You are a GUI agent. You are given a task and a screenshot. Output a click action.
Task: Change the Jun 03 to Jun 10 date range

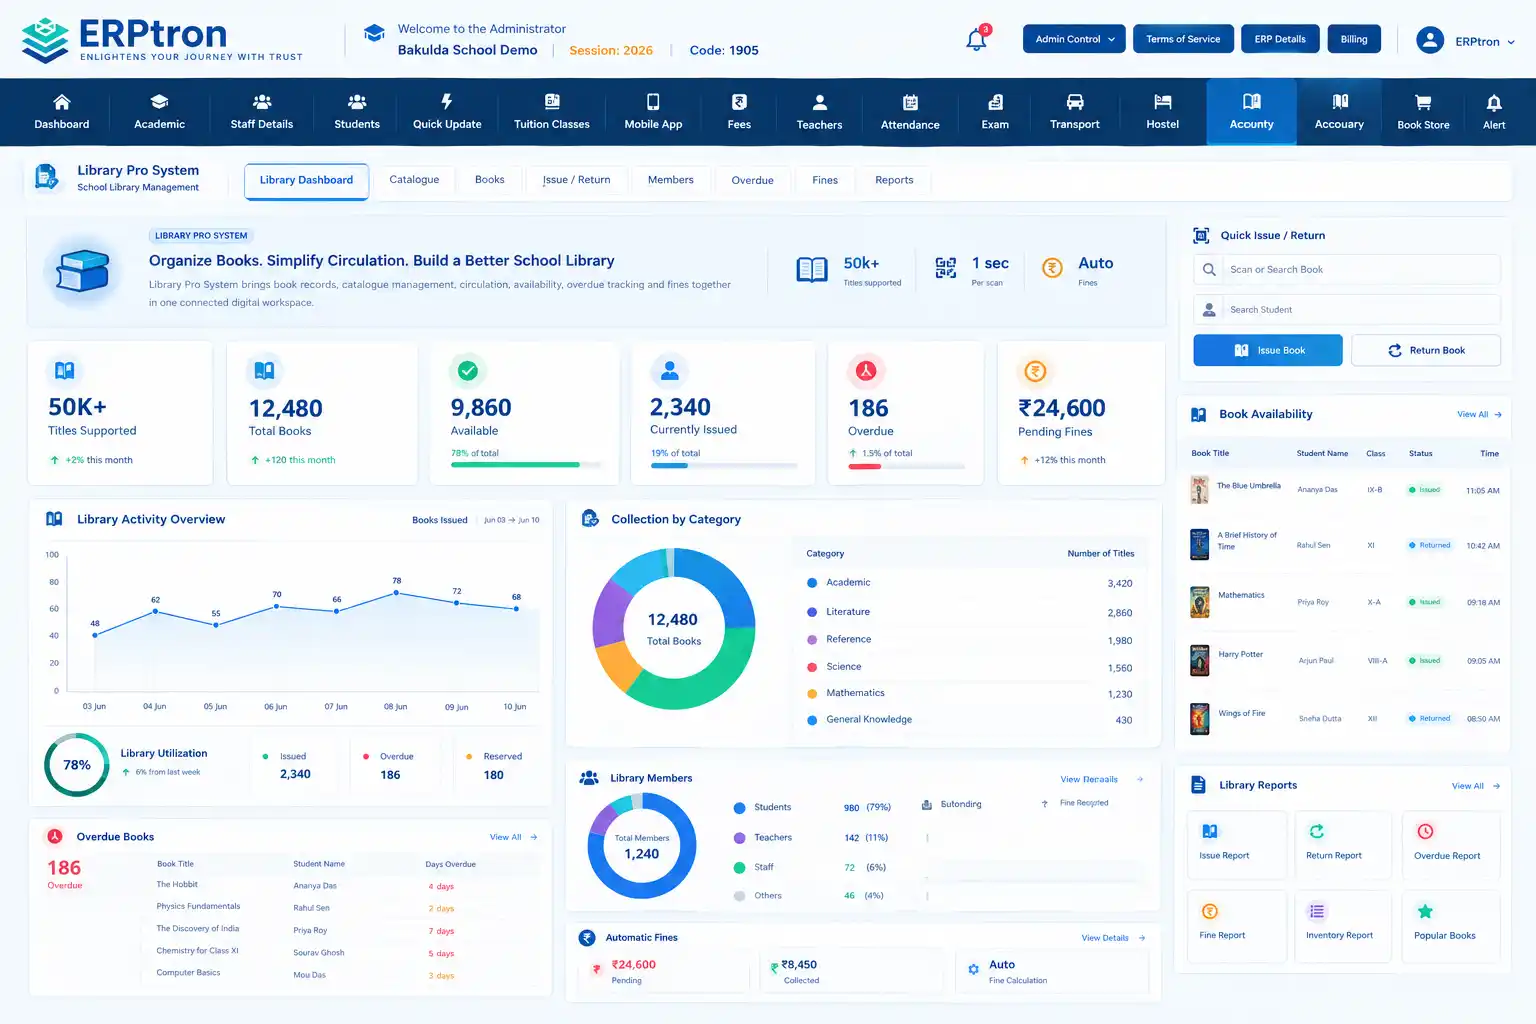click(511, 520)
